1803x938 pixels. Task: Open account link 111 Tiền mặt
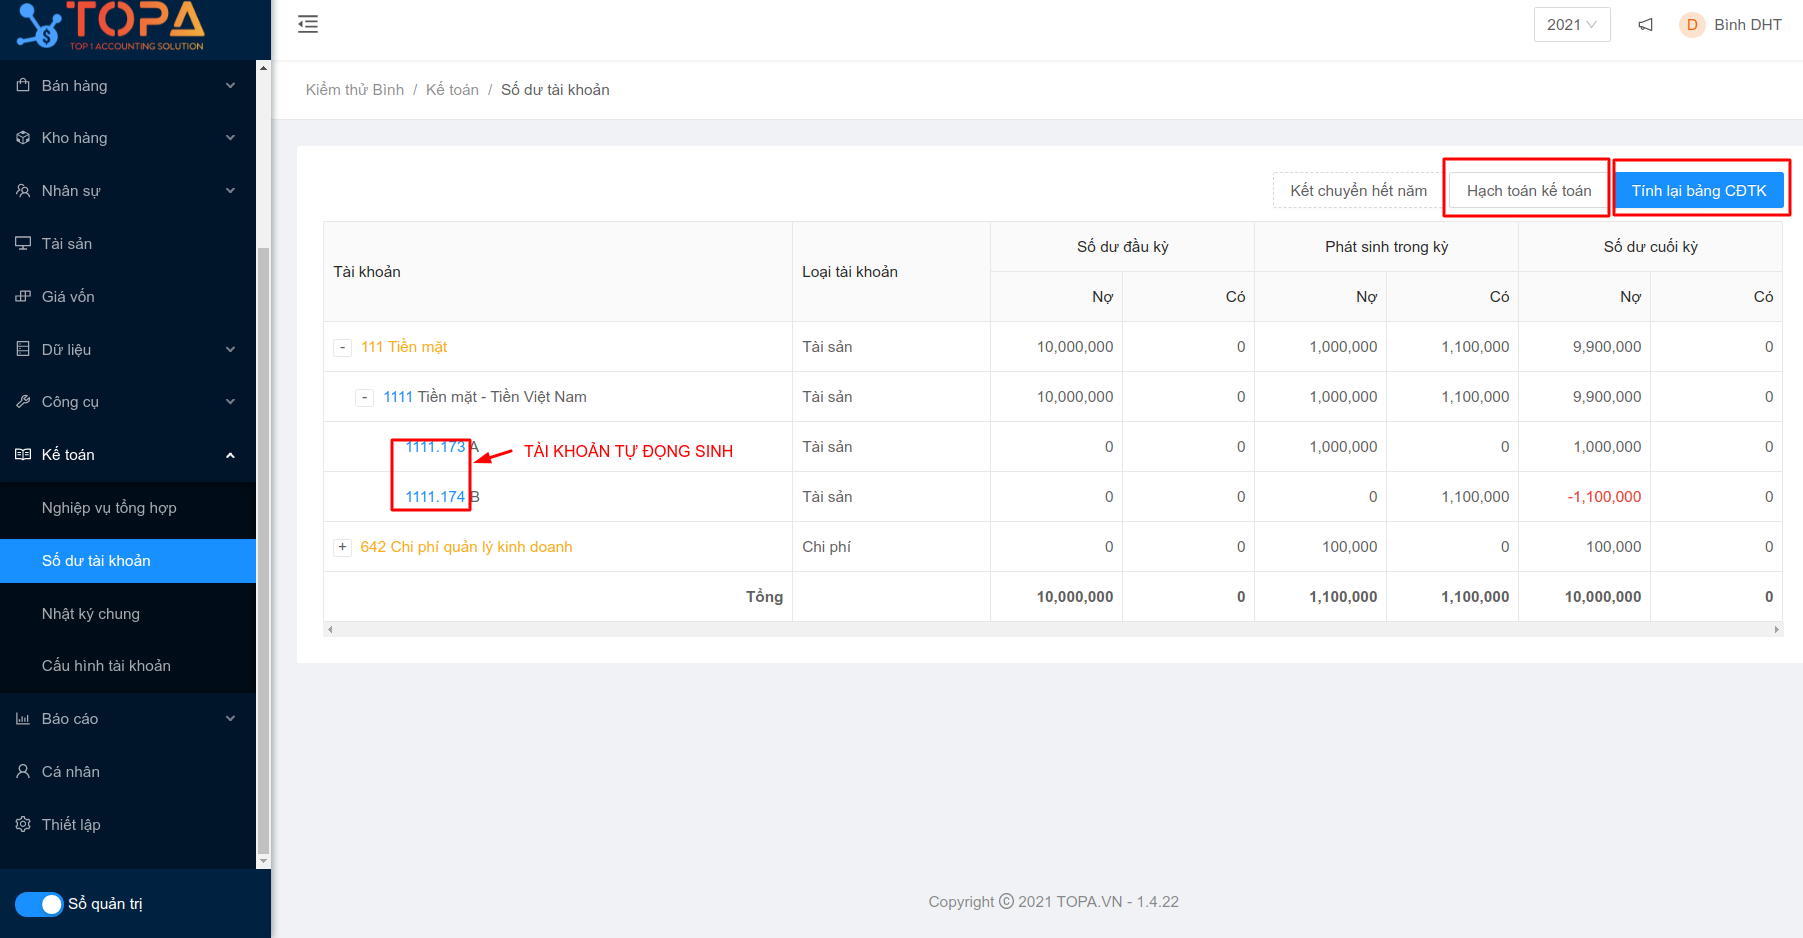pyautogui.click(x=404, y=347)
